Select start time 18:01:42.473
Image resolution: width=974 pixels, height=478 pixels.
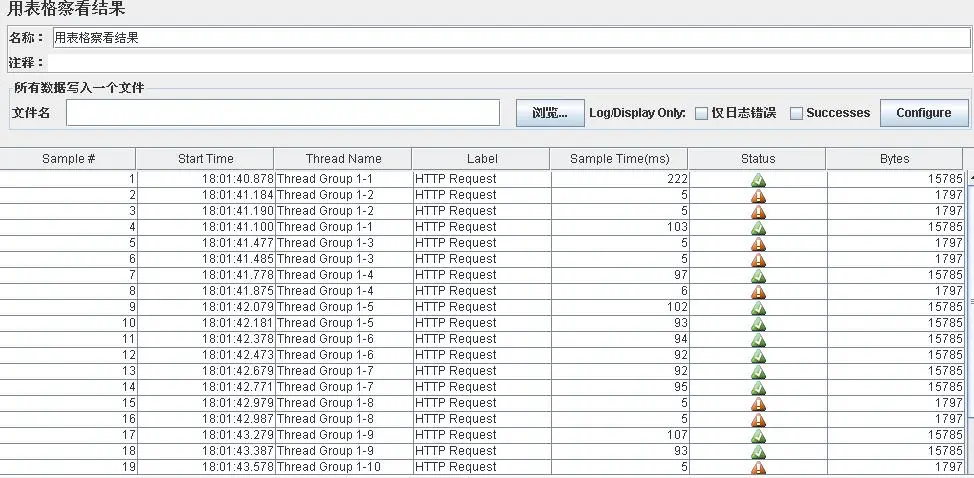point(206,355)
